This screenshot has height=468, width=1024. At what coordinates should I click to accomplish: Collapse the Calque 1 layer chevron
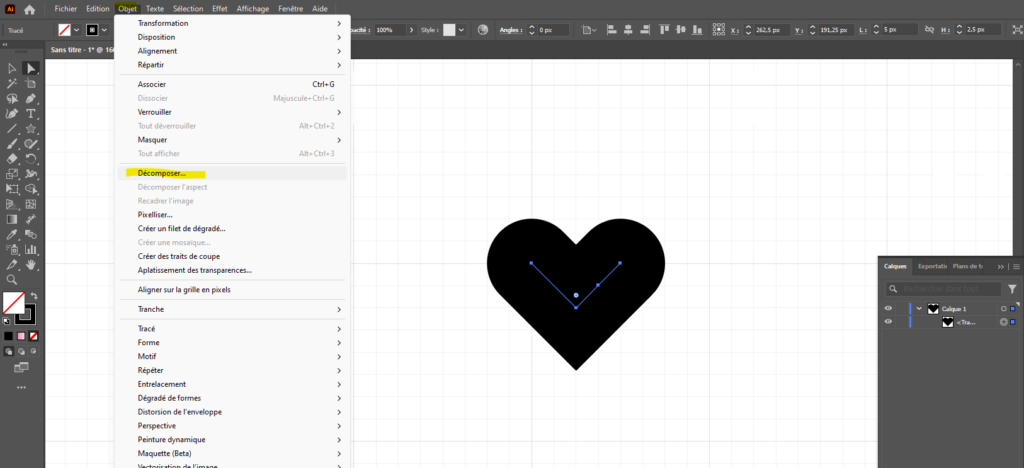[919, 308]
